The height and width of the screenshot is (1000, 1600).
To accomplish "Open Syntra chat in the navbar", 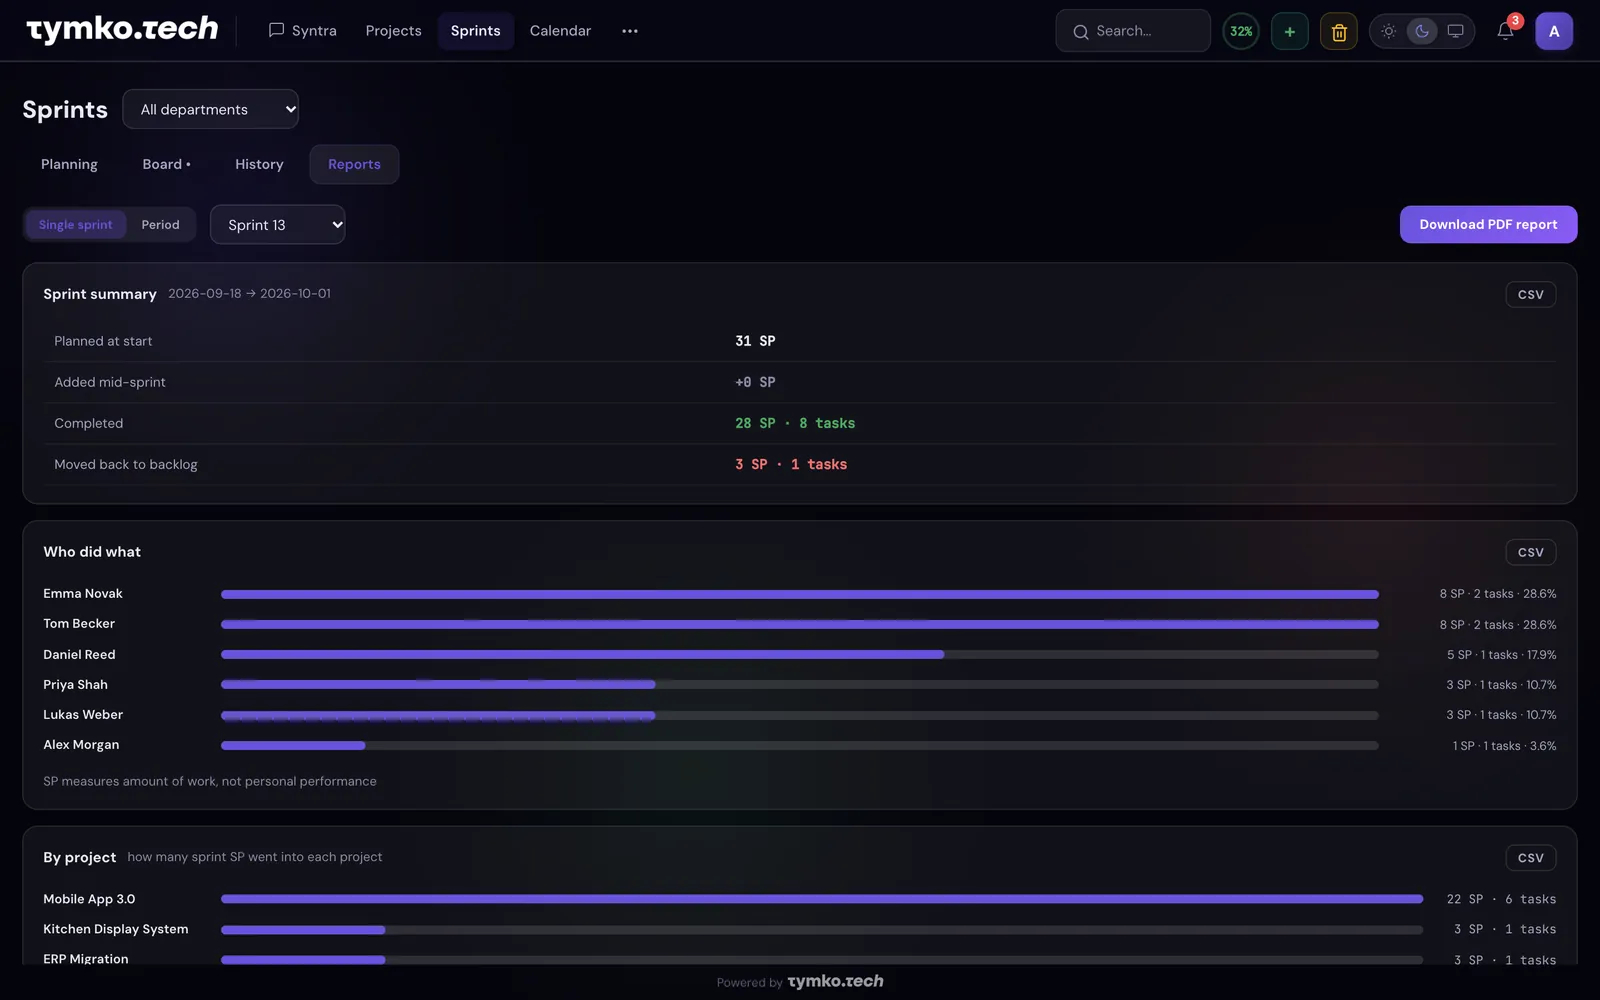I will tap(302, 31).
